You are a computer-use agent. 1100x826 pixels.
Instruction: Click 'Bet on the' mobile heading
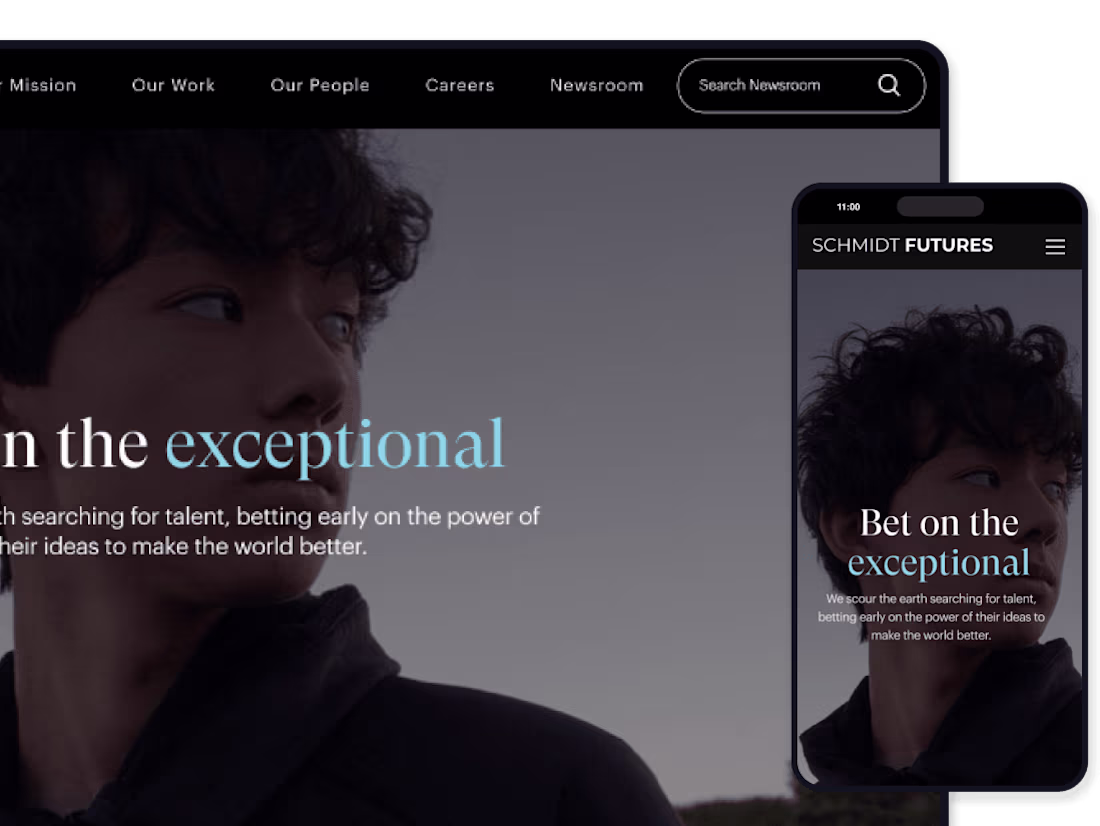[x=939, y=523]
